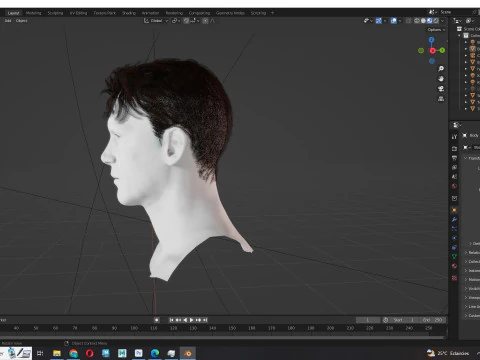Open File Explorer from the taskbar

coord(57,353)
